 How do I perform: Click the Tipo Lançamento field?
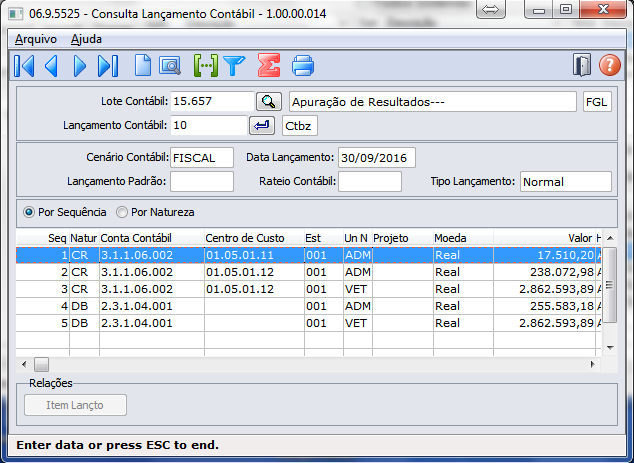pos(566,182)
